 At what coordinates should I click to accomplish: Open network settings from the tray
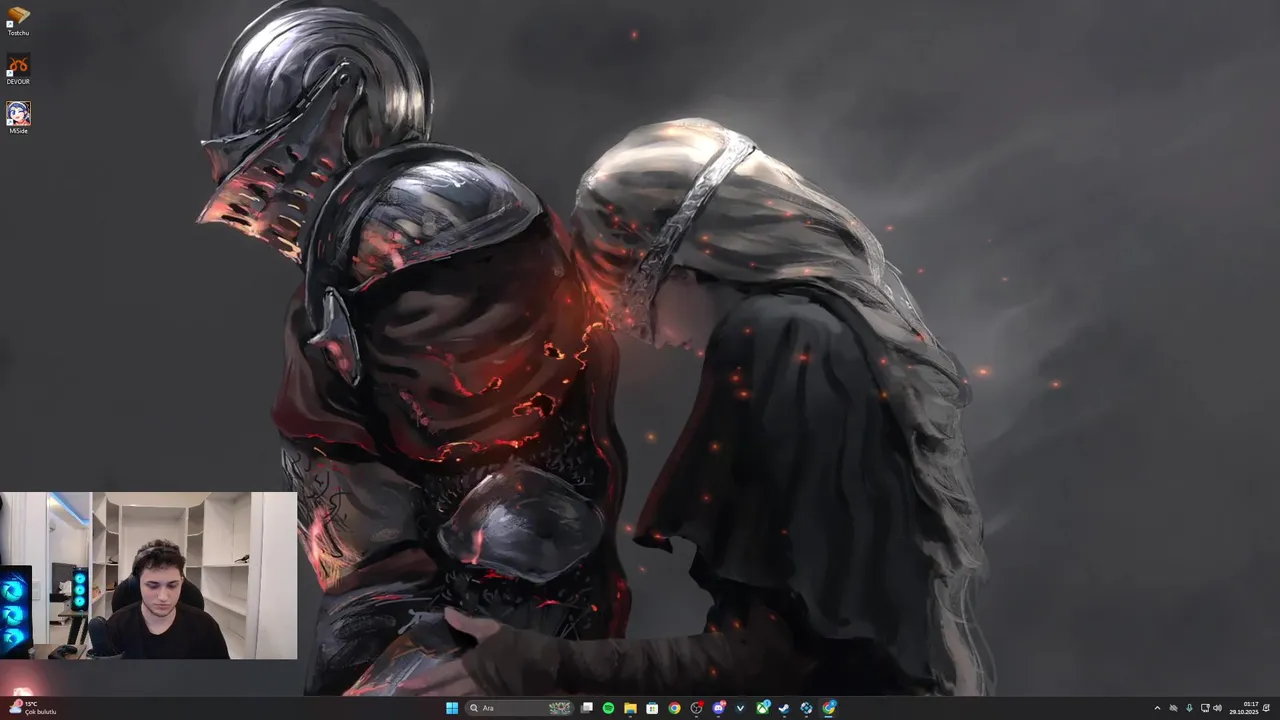pos(1204,708)
